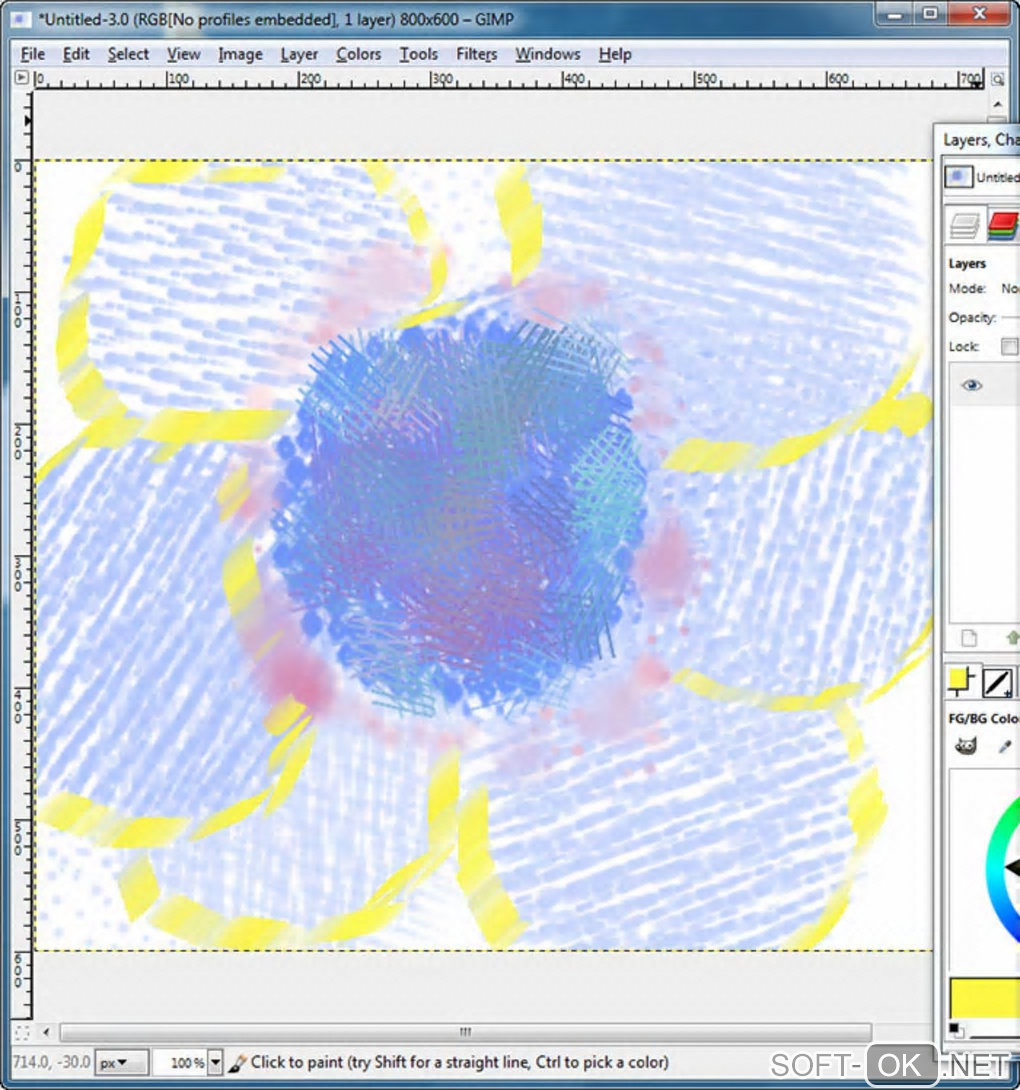This screenshot has height=1090, width=1020.
Task: Click the GIMP window title bar icon
Action: pyautogui.click(x=20, y=19)
